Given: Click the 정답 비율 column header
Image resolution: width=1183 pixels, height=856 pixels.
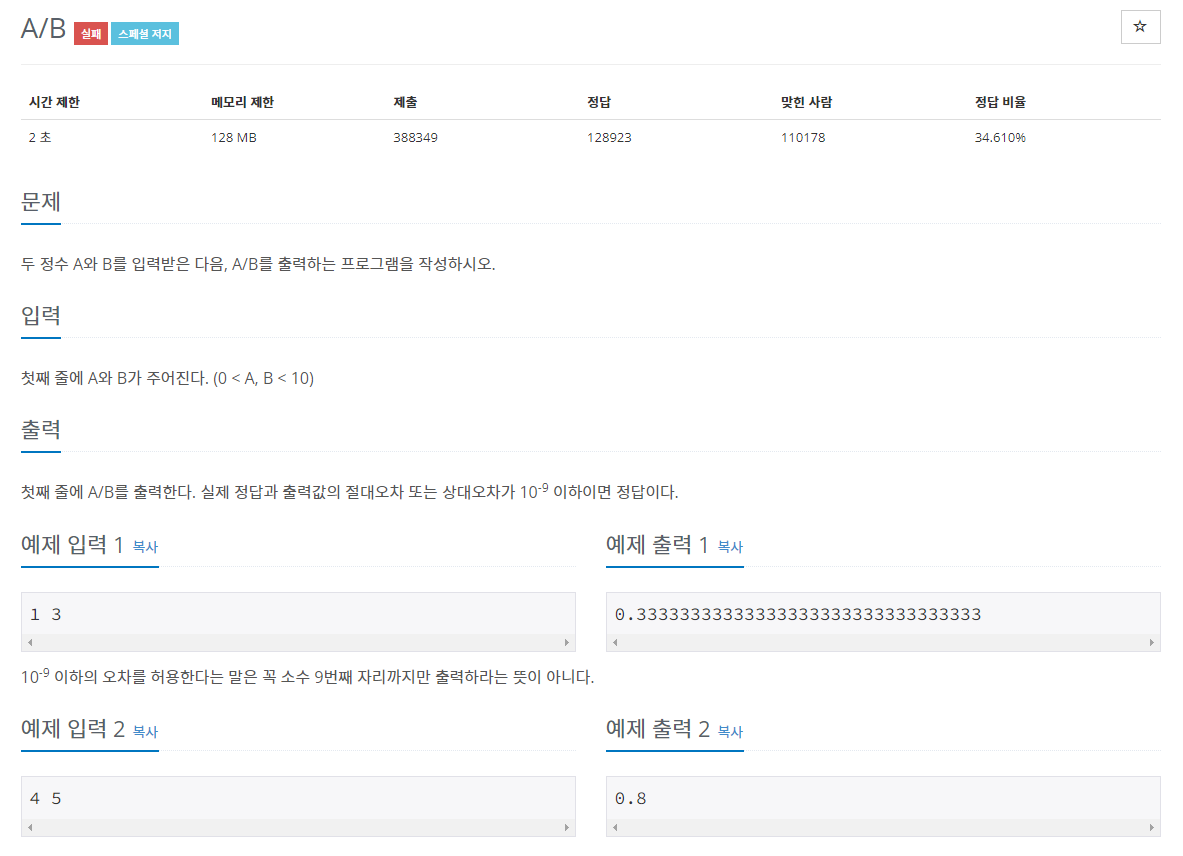Looking at the screenshot, I should pyautogui.click(x=1000, y=102).
